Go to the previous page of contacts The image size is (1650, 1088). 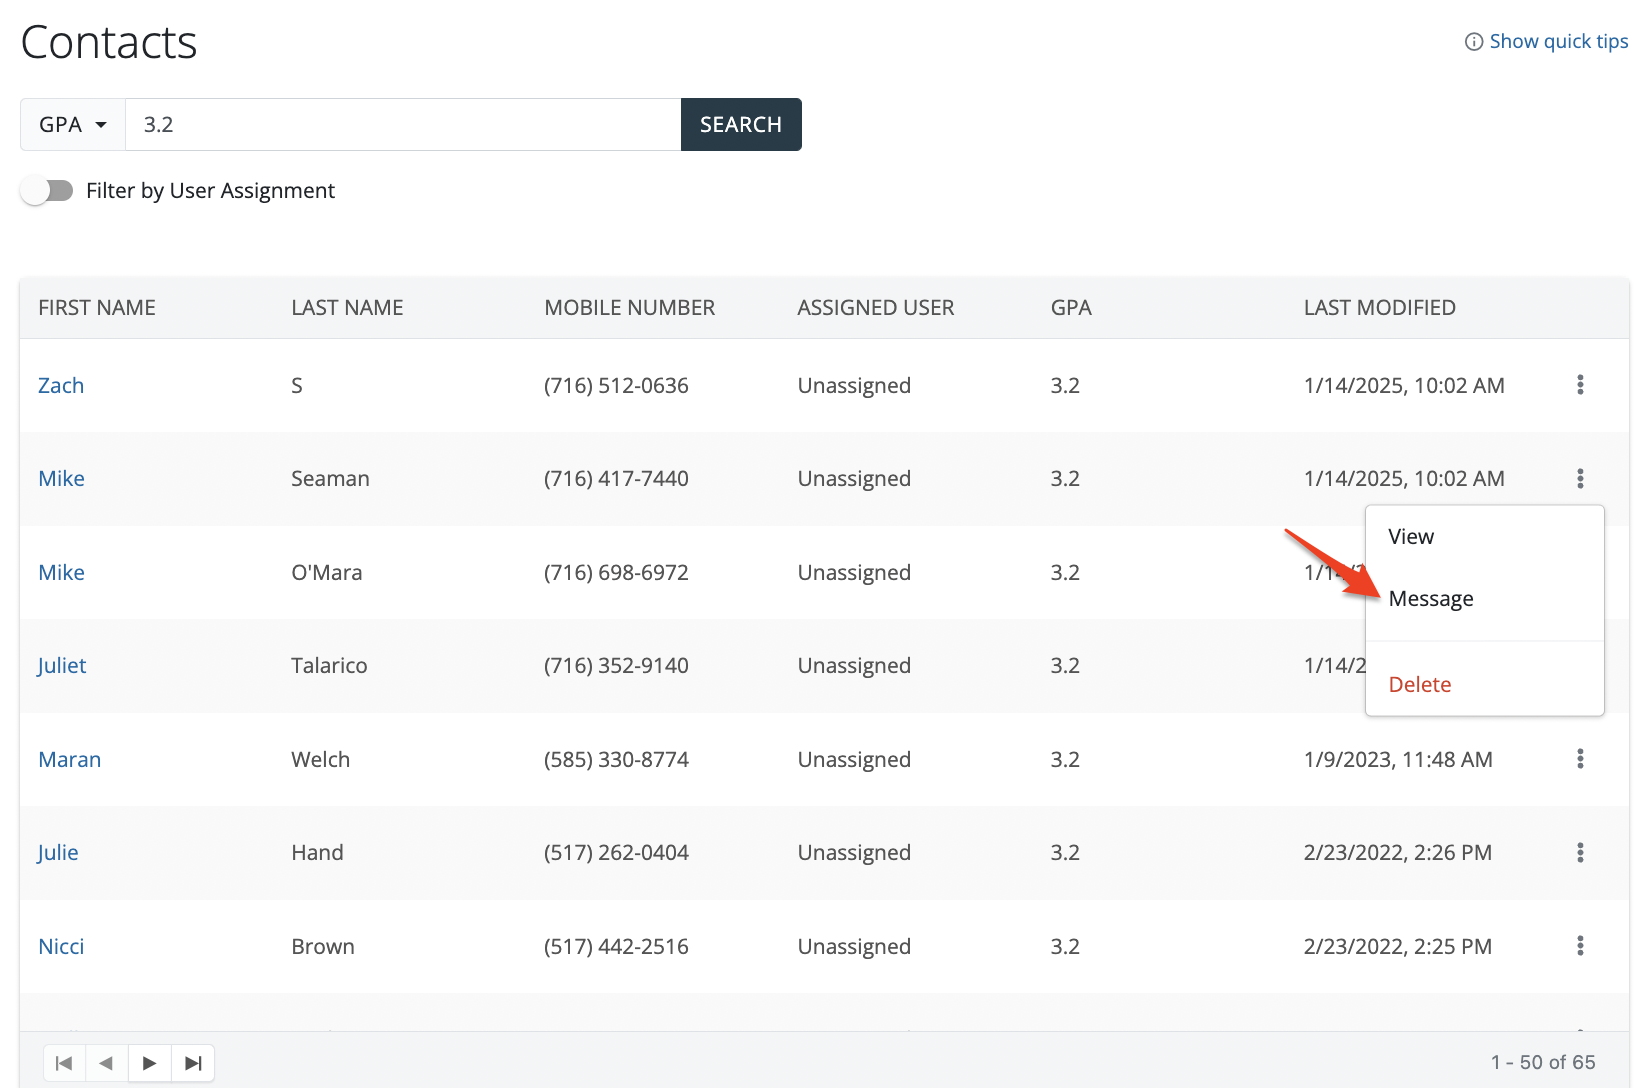107,1063
